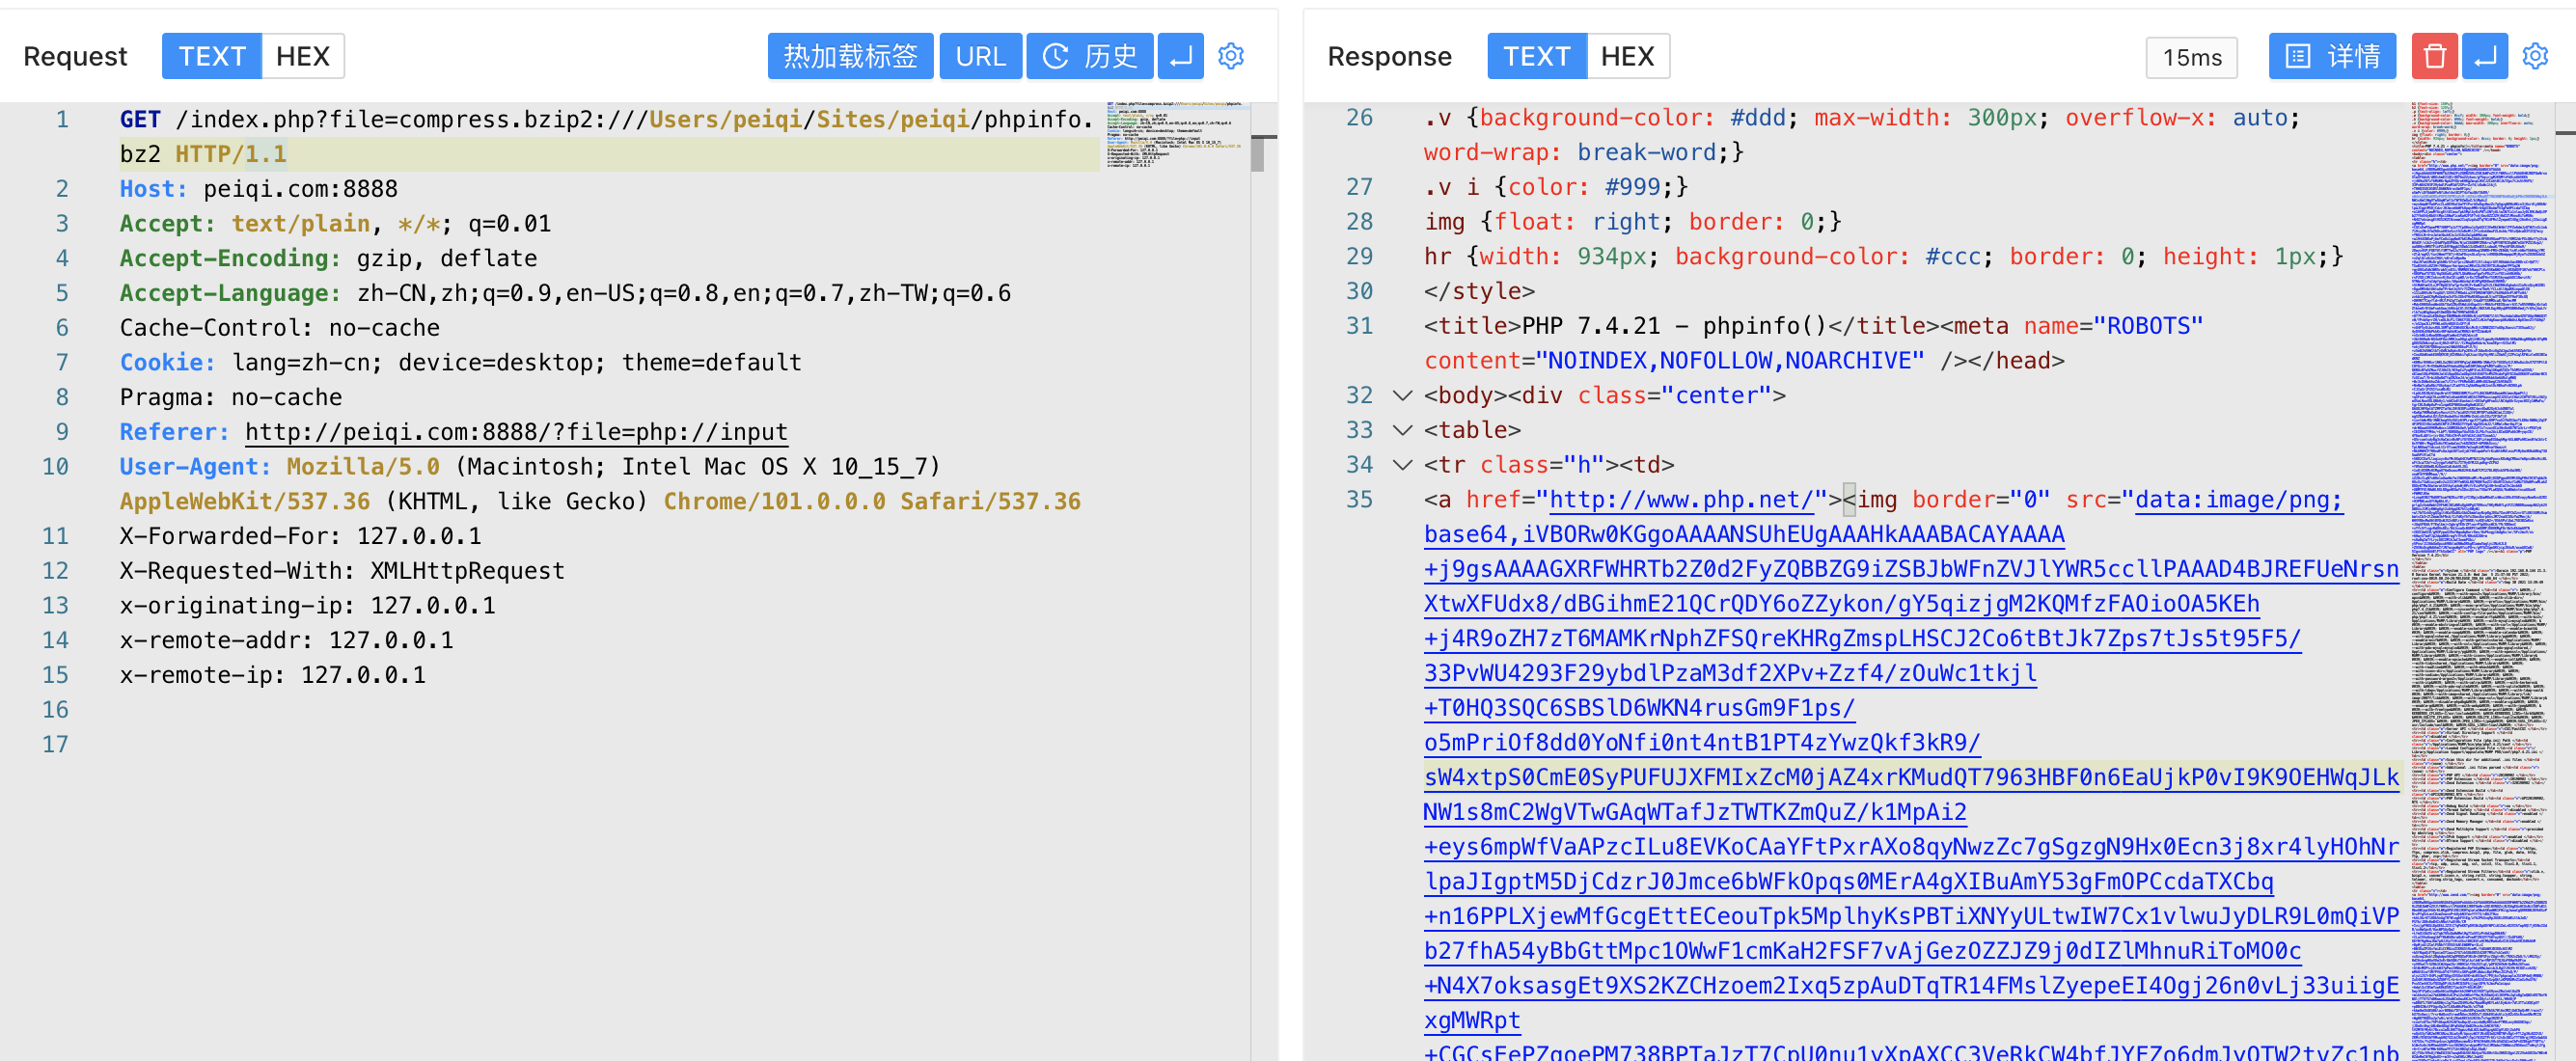Switch Response view to TEXT
Viewport: 2576px width, 1061px height.
click(1537, 56)
